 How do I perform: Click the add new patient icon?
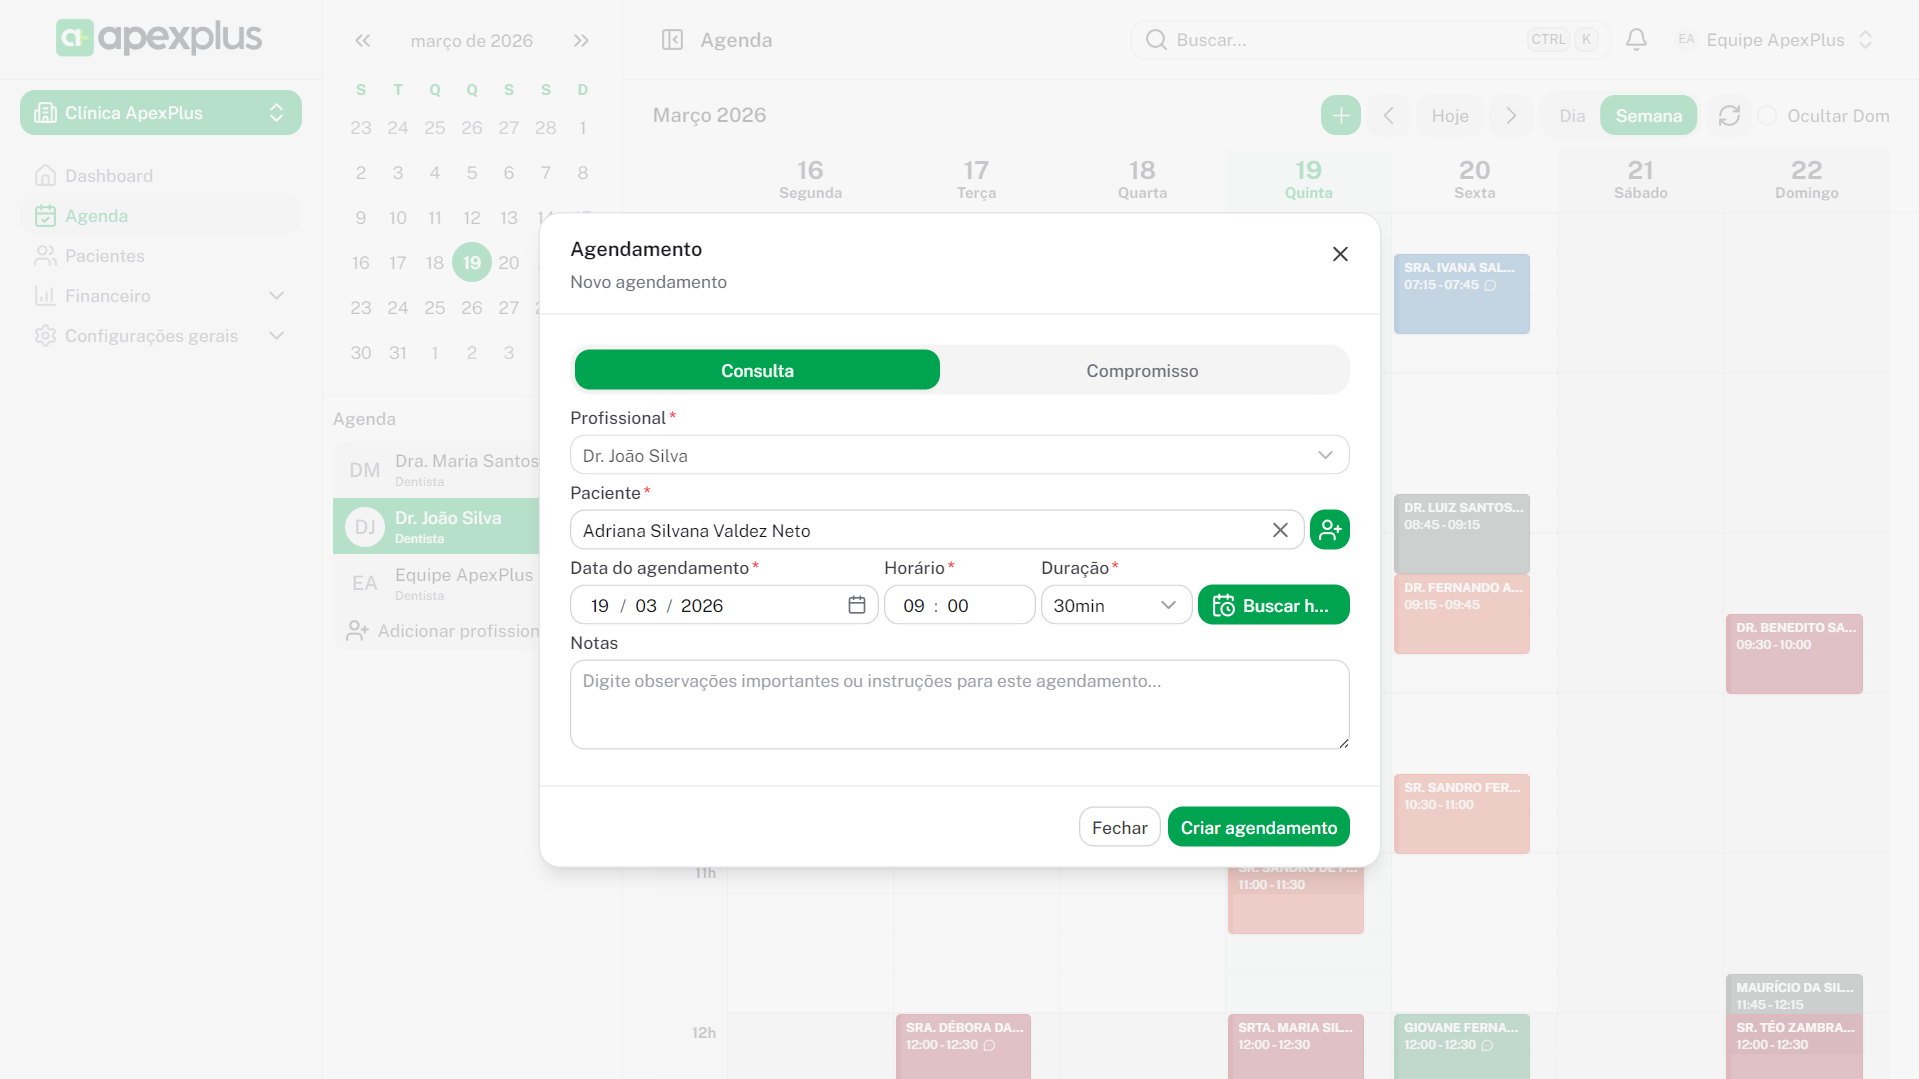(x=1329, y=530)
